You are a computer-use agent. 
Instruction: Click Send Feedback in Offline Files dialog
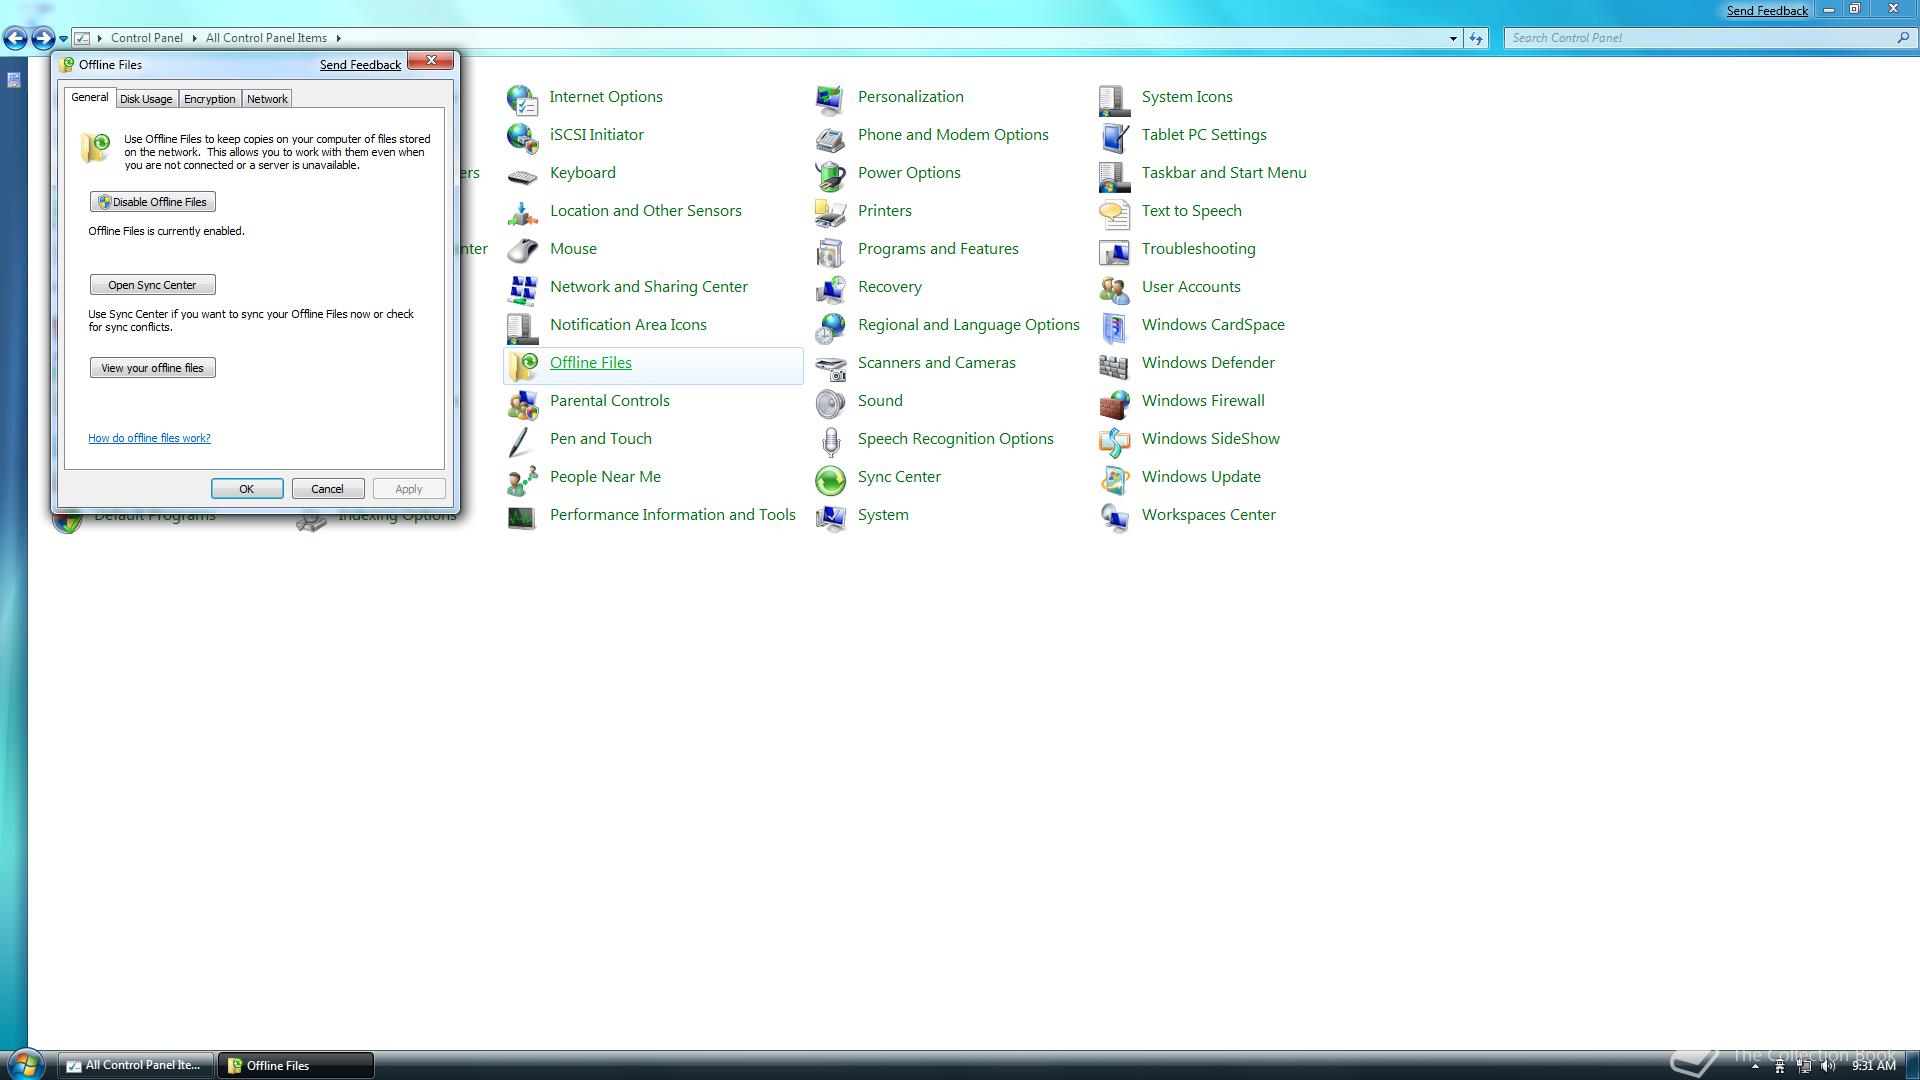click(x=360, y=65)
